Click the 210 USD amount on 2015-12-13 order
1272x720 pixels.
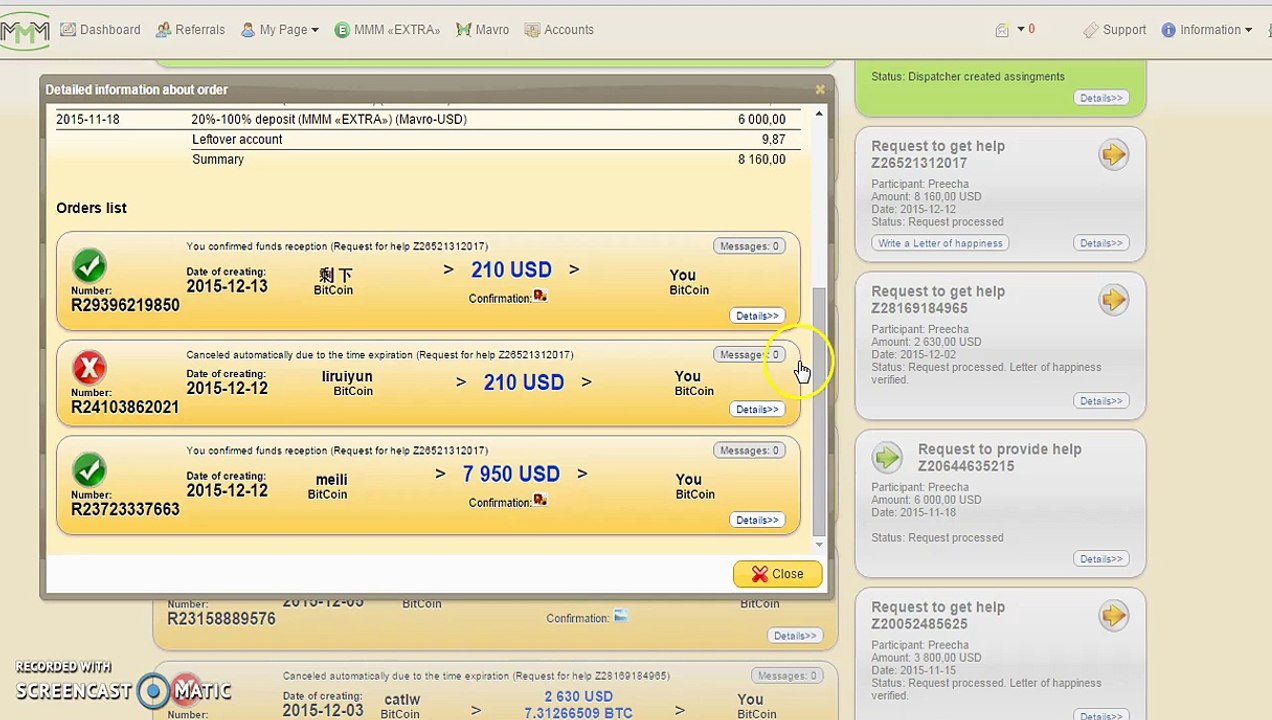point(511,270)
